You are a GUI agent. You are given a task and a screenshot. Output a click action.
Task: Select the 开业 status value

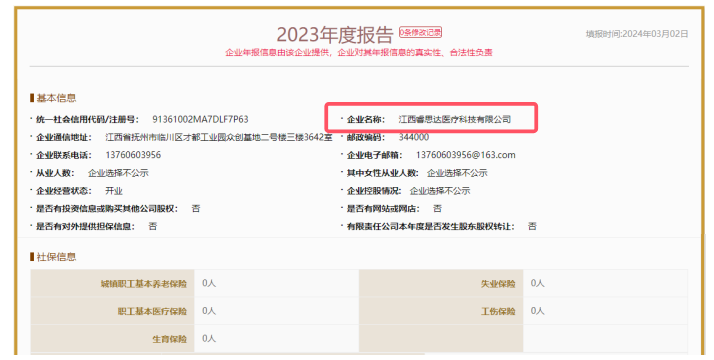(x=114, y=191)
